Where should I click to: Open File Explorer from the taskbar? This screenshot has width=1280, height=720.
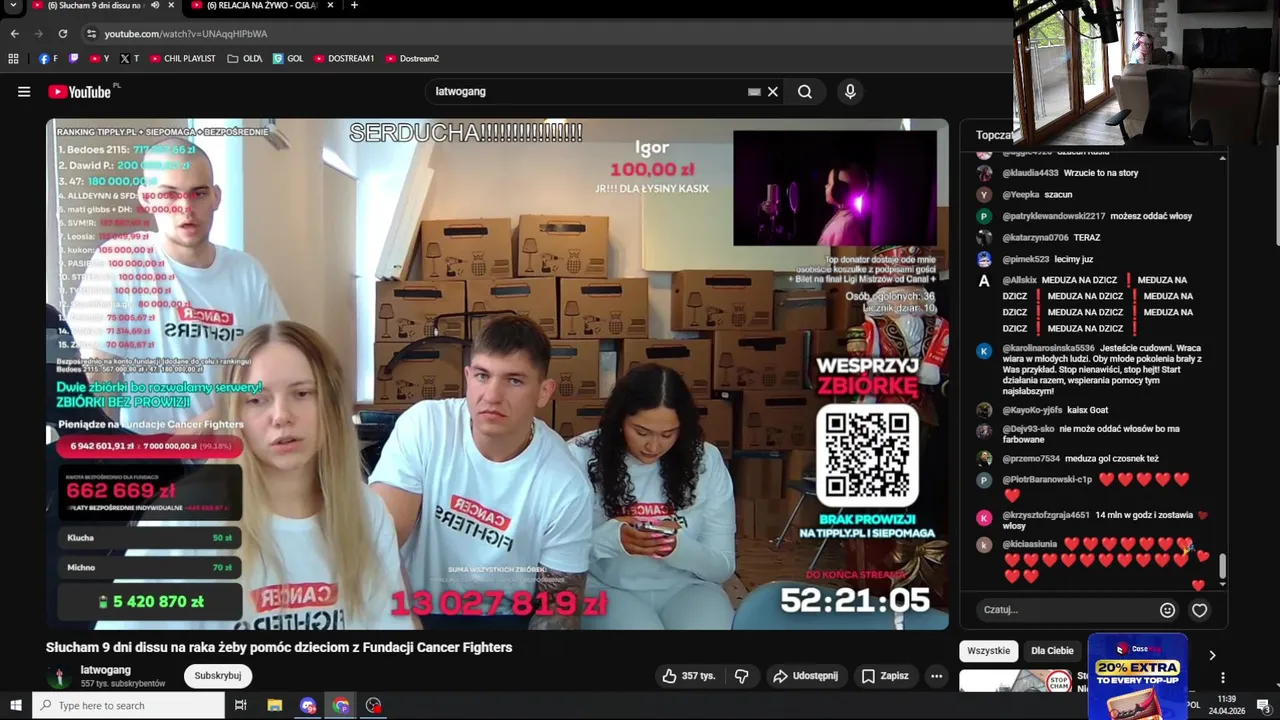(275, 706)
